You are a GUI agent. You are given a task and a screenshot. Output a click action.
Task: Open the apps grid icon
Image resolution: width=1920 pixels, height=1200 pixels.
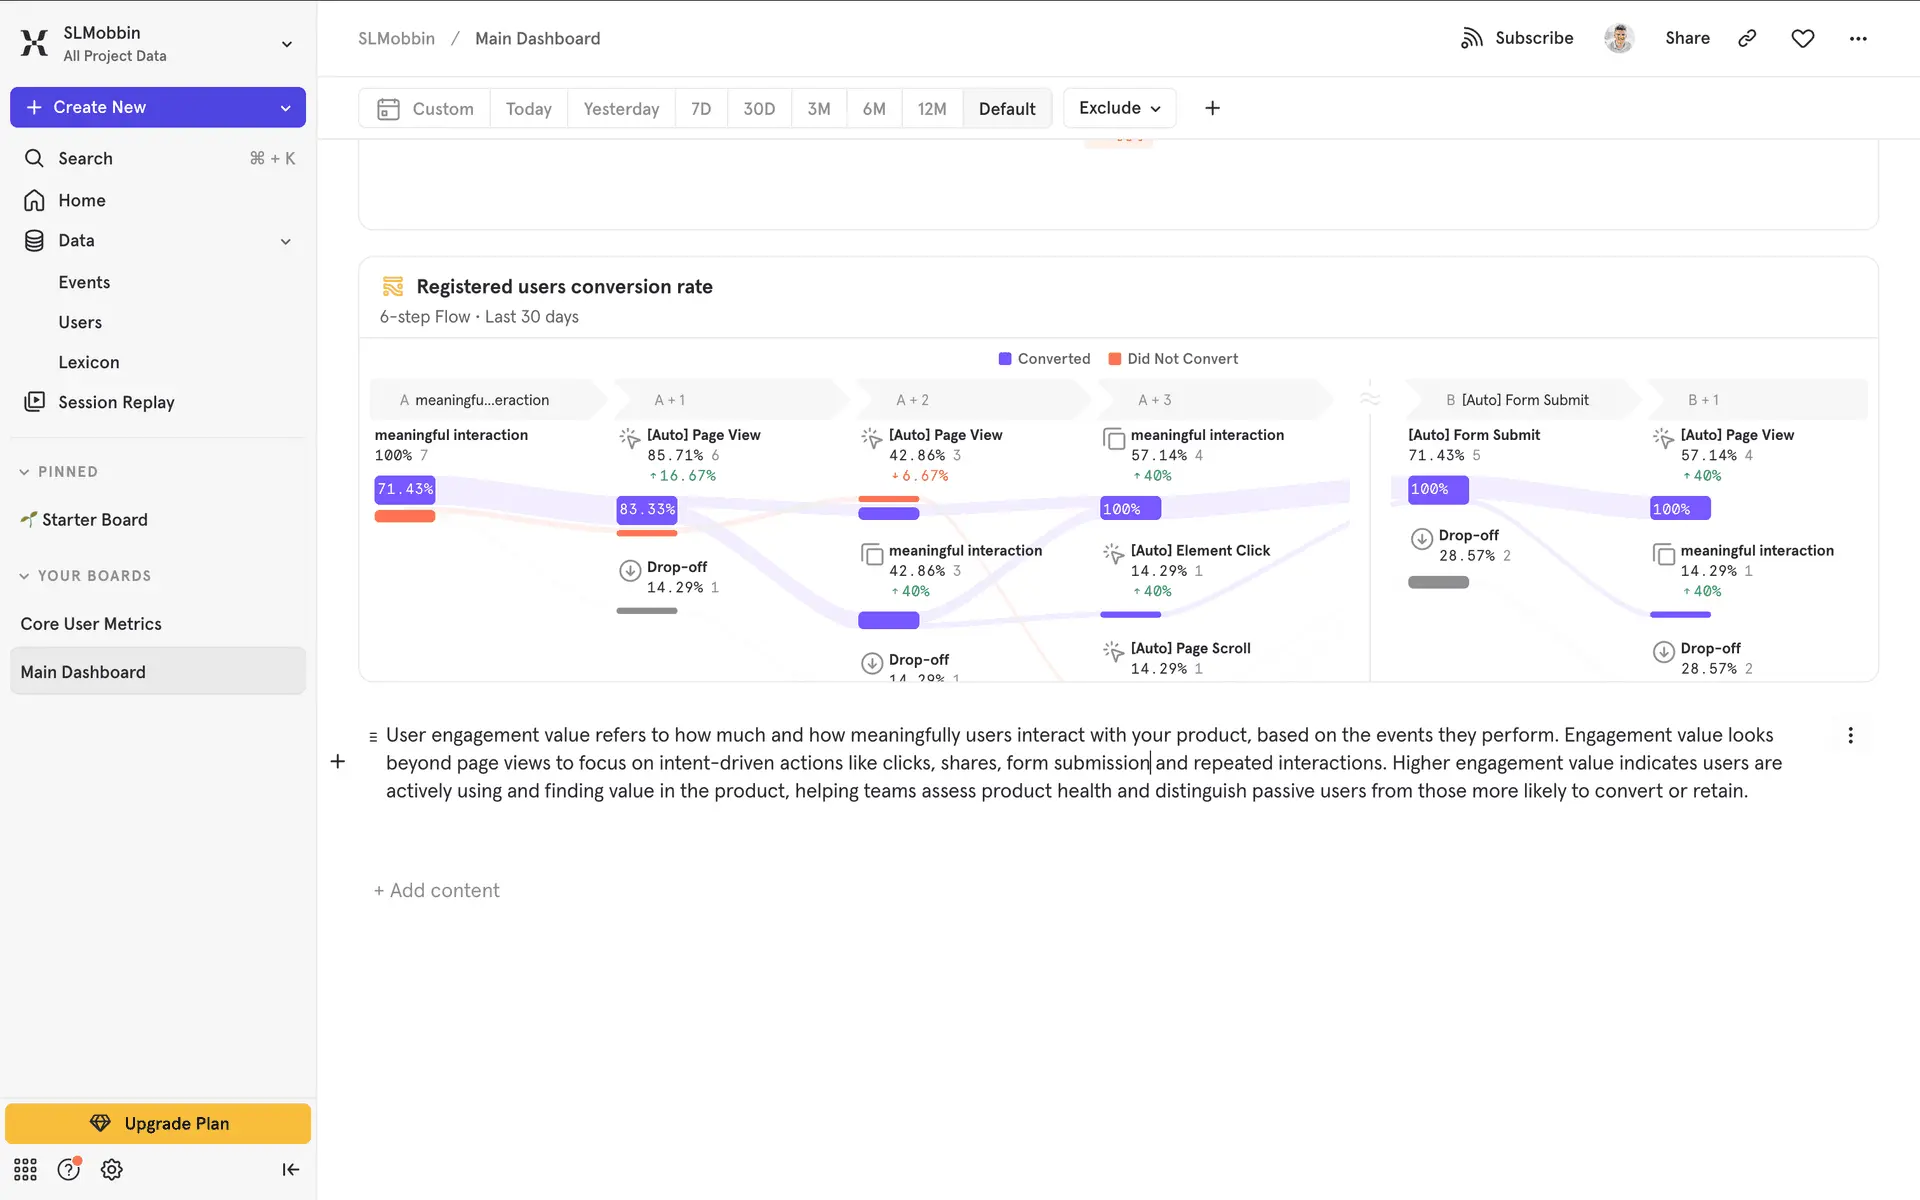point(25,1169)
